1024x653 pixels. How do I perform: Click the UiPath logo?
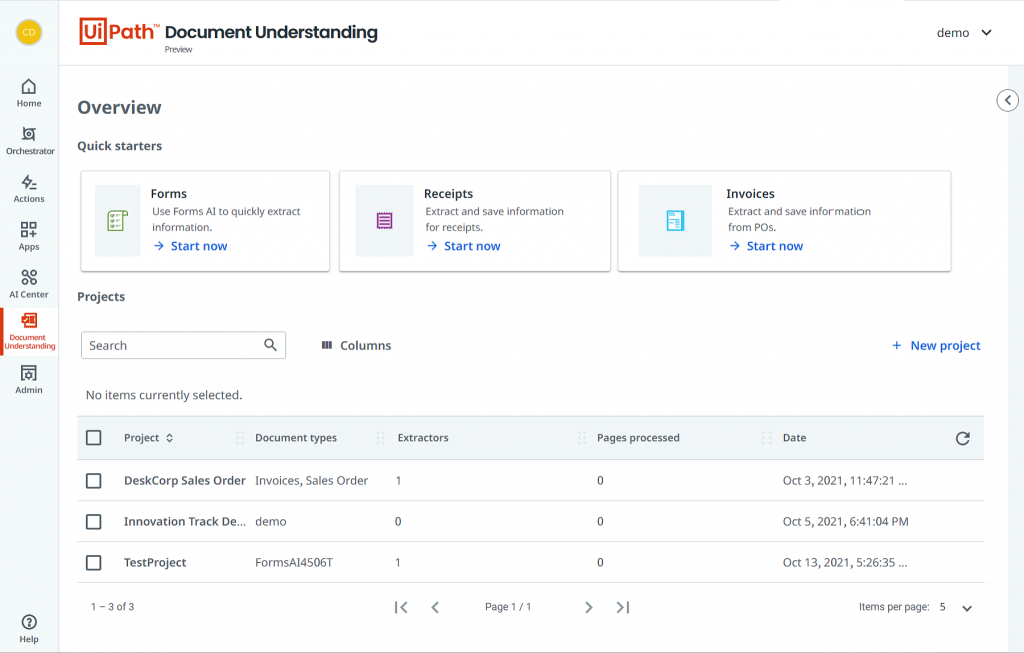click(119, 31)
